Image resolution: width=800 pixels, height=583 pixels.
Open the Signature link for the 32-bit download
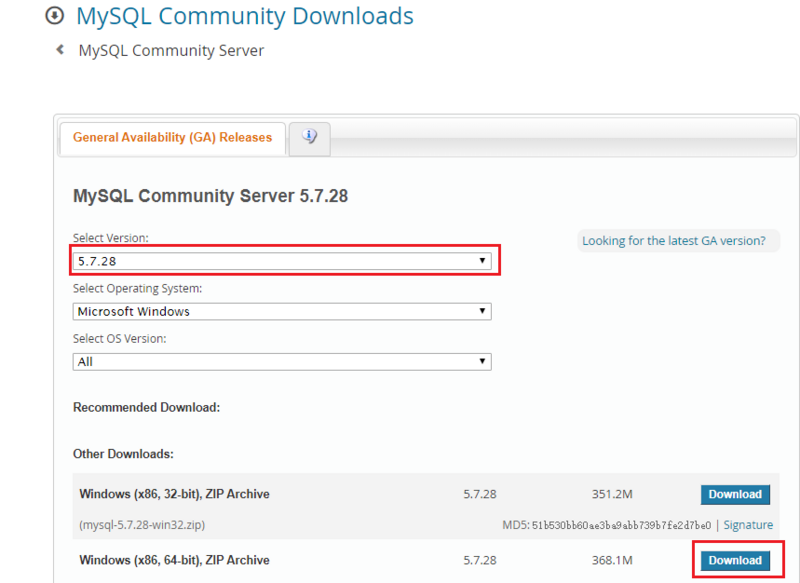[x=748, y=525]
